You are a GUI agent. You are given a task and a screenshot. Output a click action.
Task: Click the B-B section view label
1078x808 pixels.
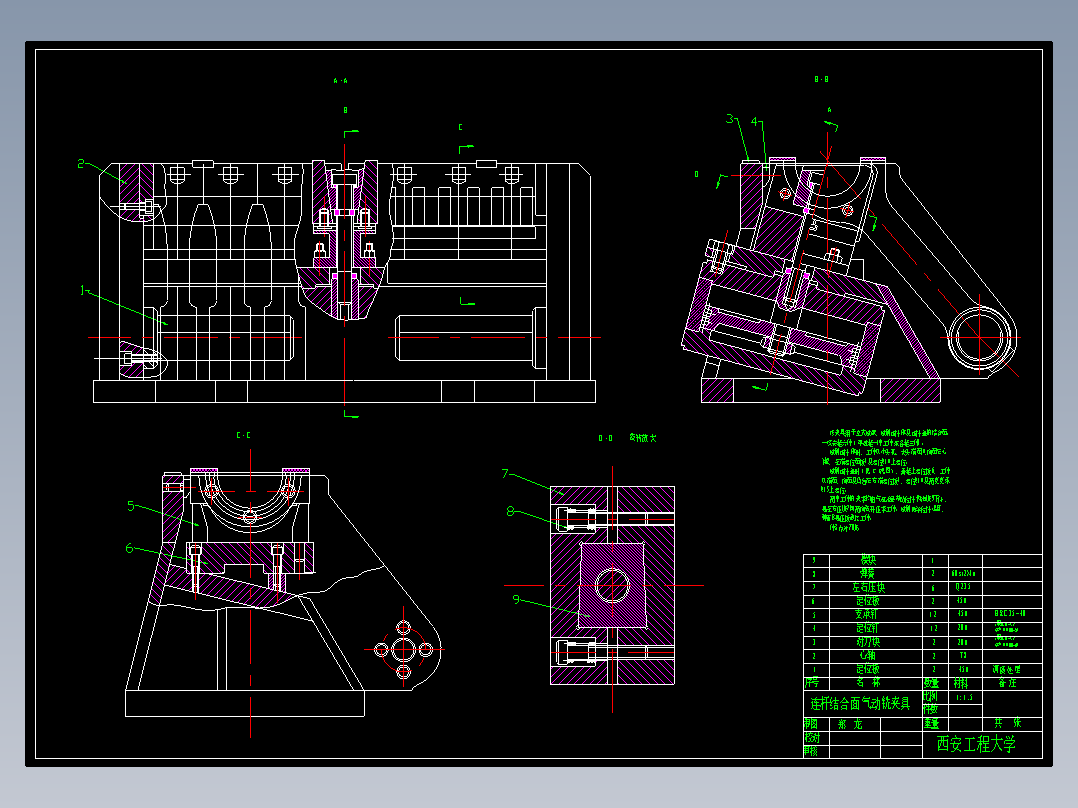[822, 80]
